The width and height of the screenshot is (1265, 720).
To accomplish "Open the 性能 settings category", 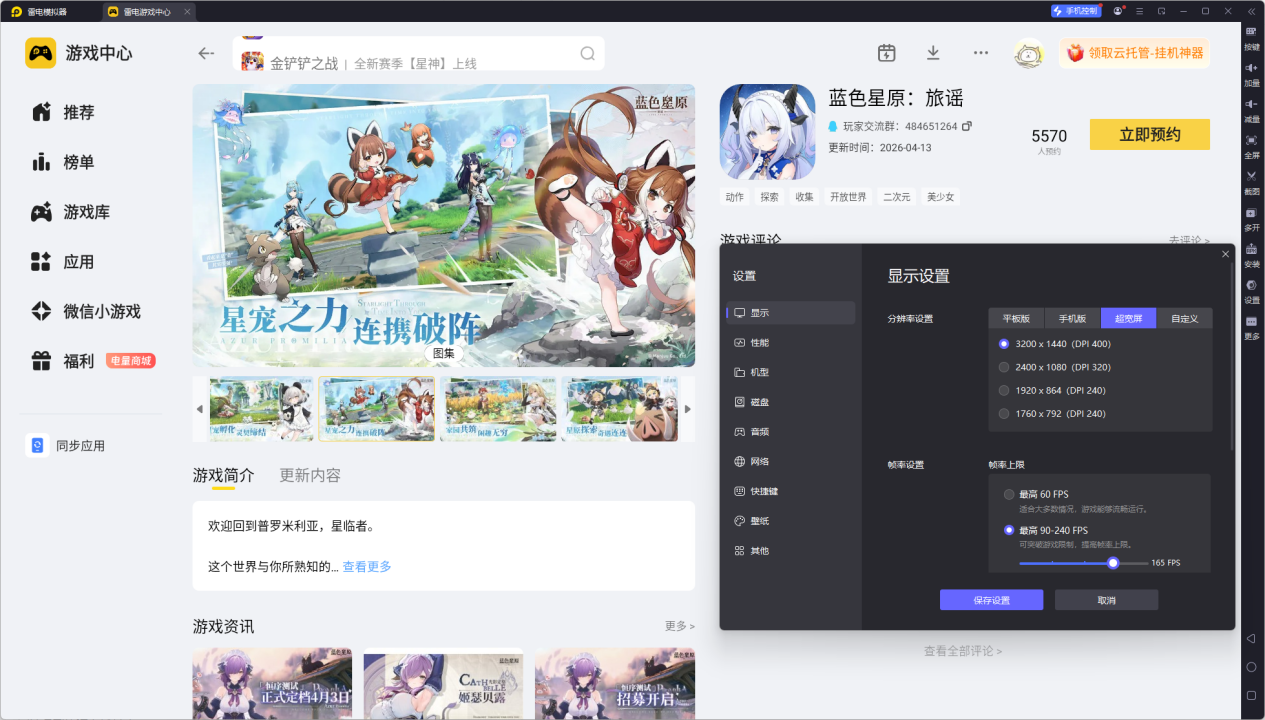I will 760,342.
